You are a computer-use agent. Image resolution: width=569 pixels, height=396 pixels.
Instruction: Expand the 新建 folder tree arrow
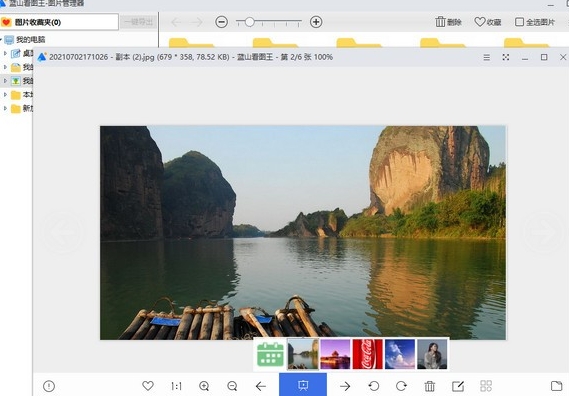pos(5,108)
